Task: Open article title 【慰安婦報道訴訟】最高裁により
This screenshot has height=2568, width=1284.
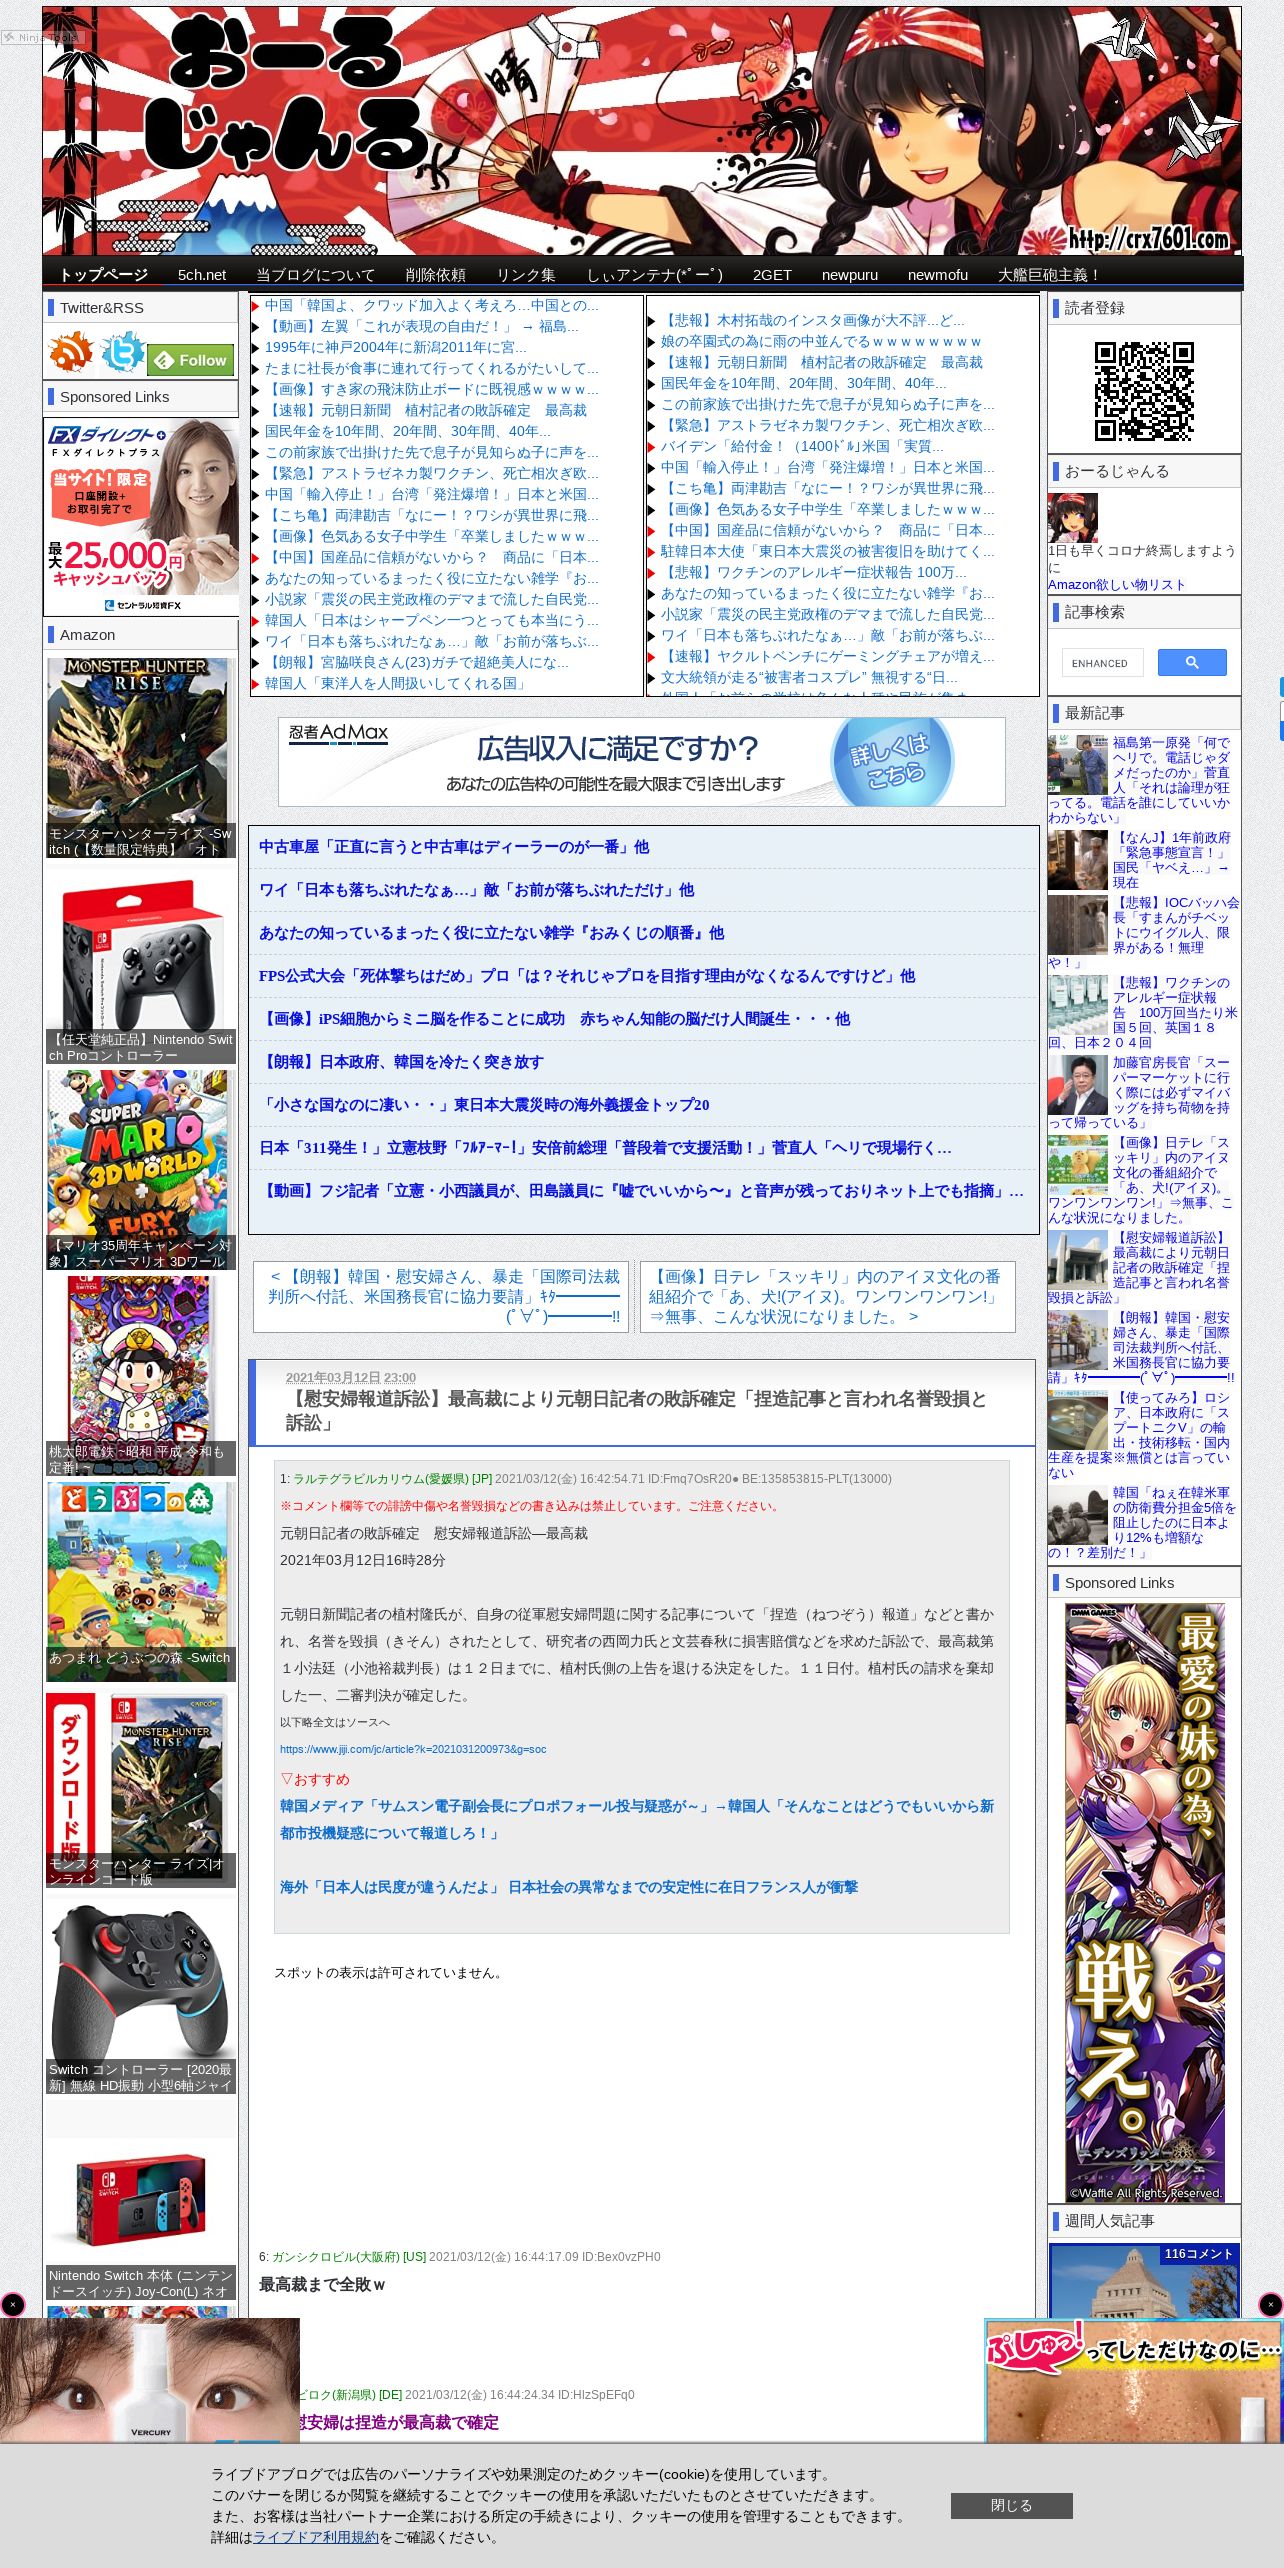Action: [636, 1410]
